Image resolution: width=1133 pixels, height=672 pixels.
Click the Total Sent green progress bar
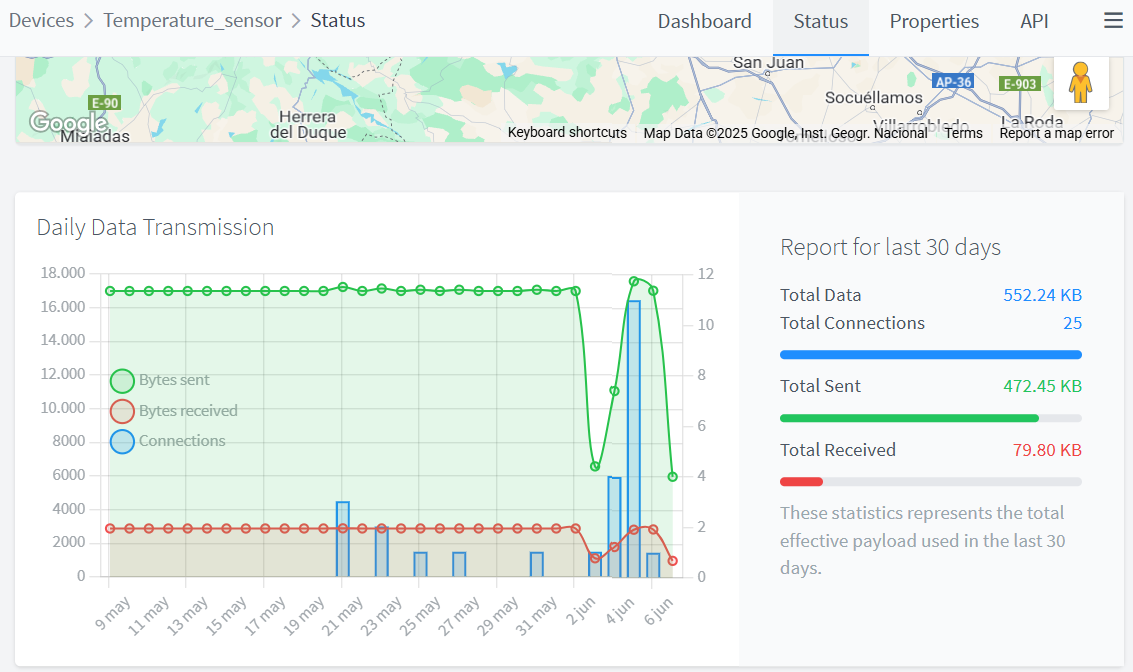[909, 418]
